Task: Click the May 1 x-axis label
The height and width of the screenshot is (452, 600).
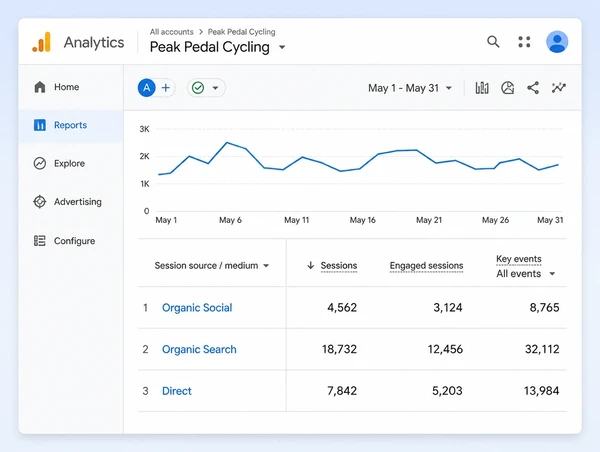Action: [x=166, y=220]
